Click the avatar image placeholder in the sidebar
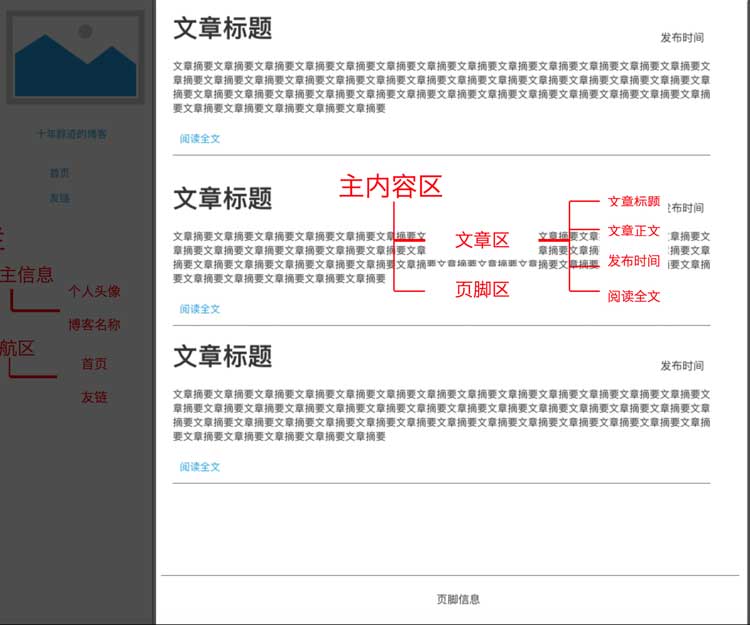 (75, 57)
